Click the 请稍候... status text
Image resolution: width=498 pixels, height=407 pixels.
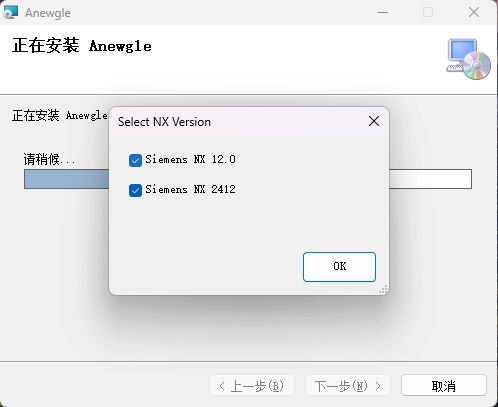click(49, 159)
